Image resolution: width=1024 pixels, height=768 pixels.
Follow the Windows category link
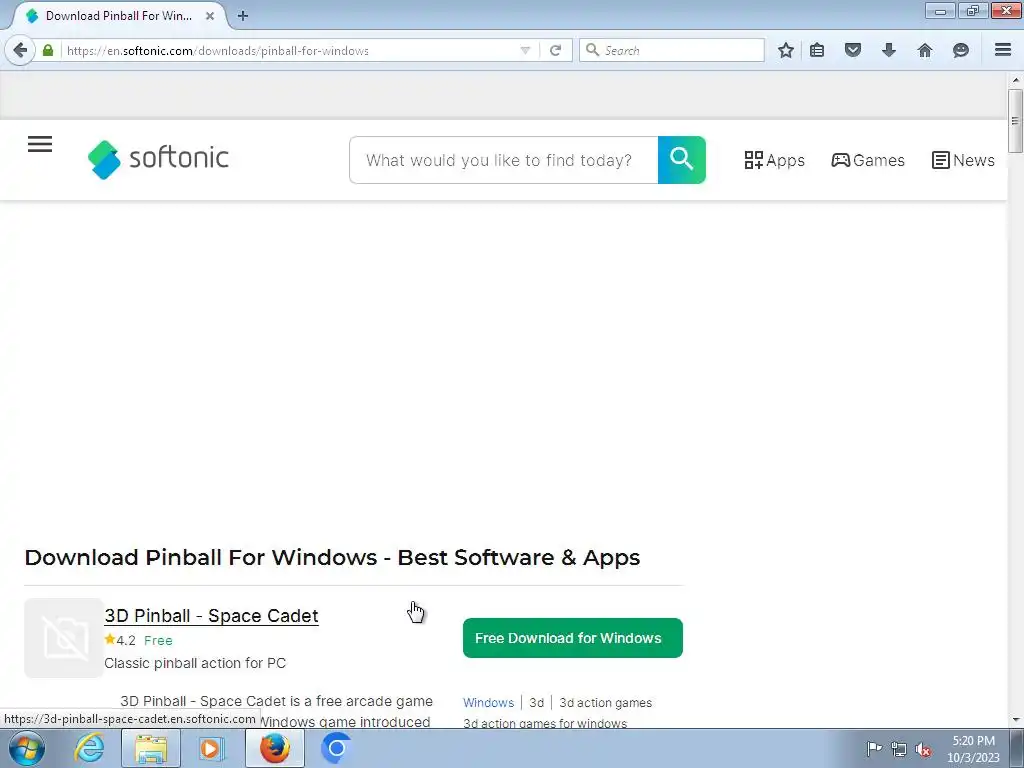coord(488,703)
